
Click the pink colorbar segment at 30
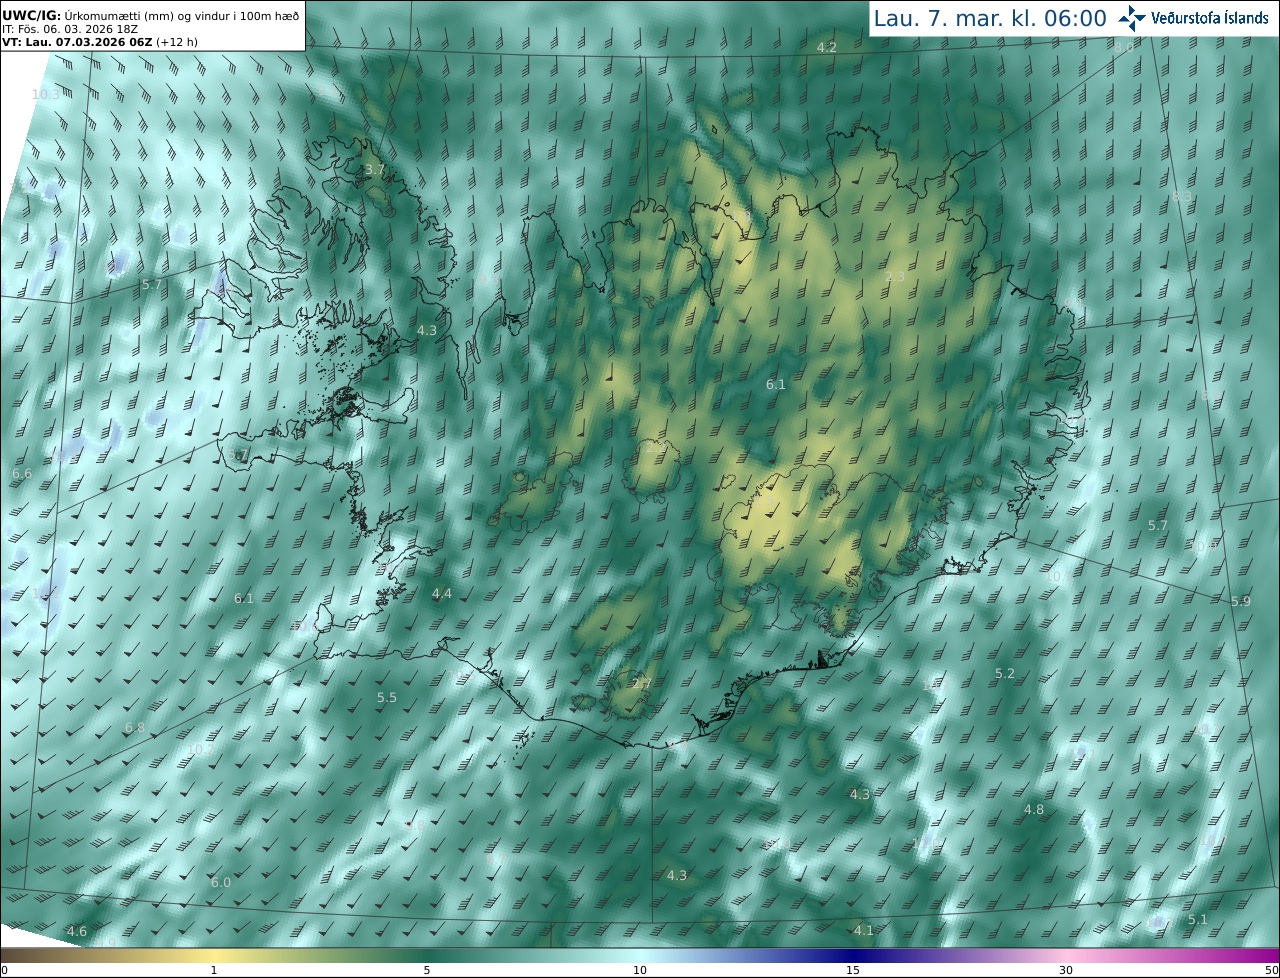coord(1066,955)
